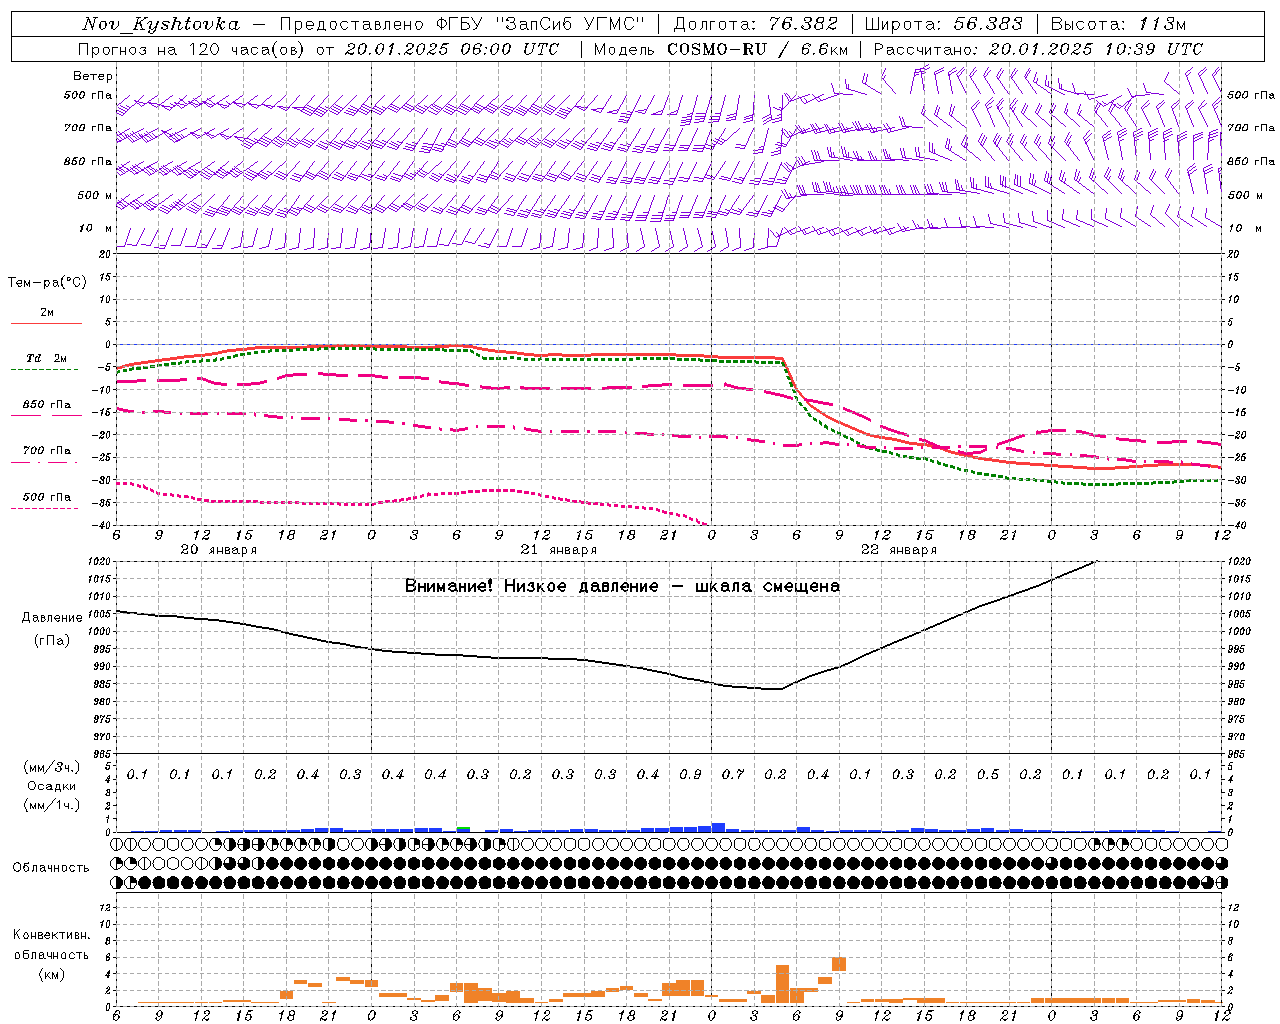
Task: Click the Высота: 113м header field
Action: 1117,24
